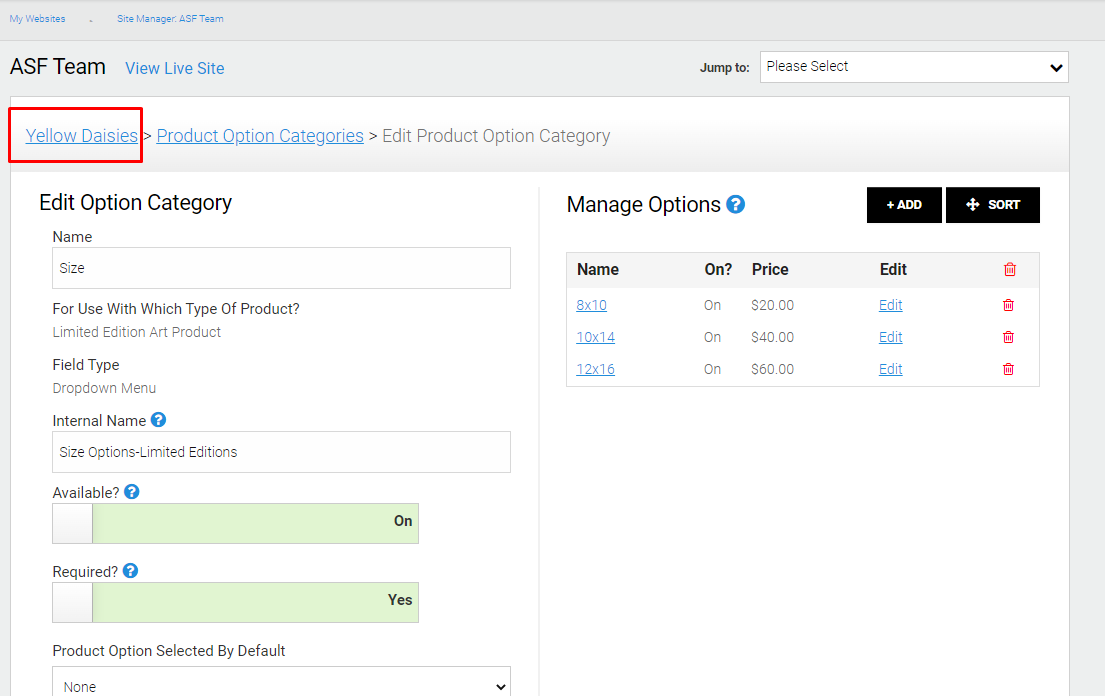
Task: Select Please Select from the Jump to menu
Action: (913, 67)
